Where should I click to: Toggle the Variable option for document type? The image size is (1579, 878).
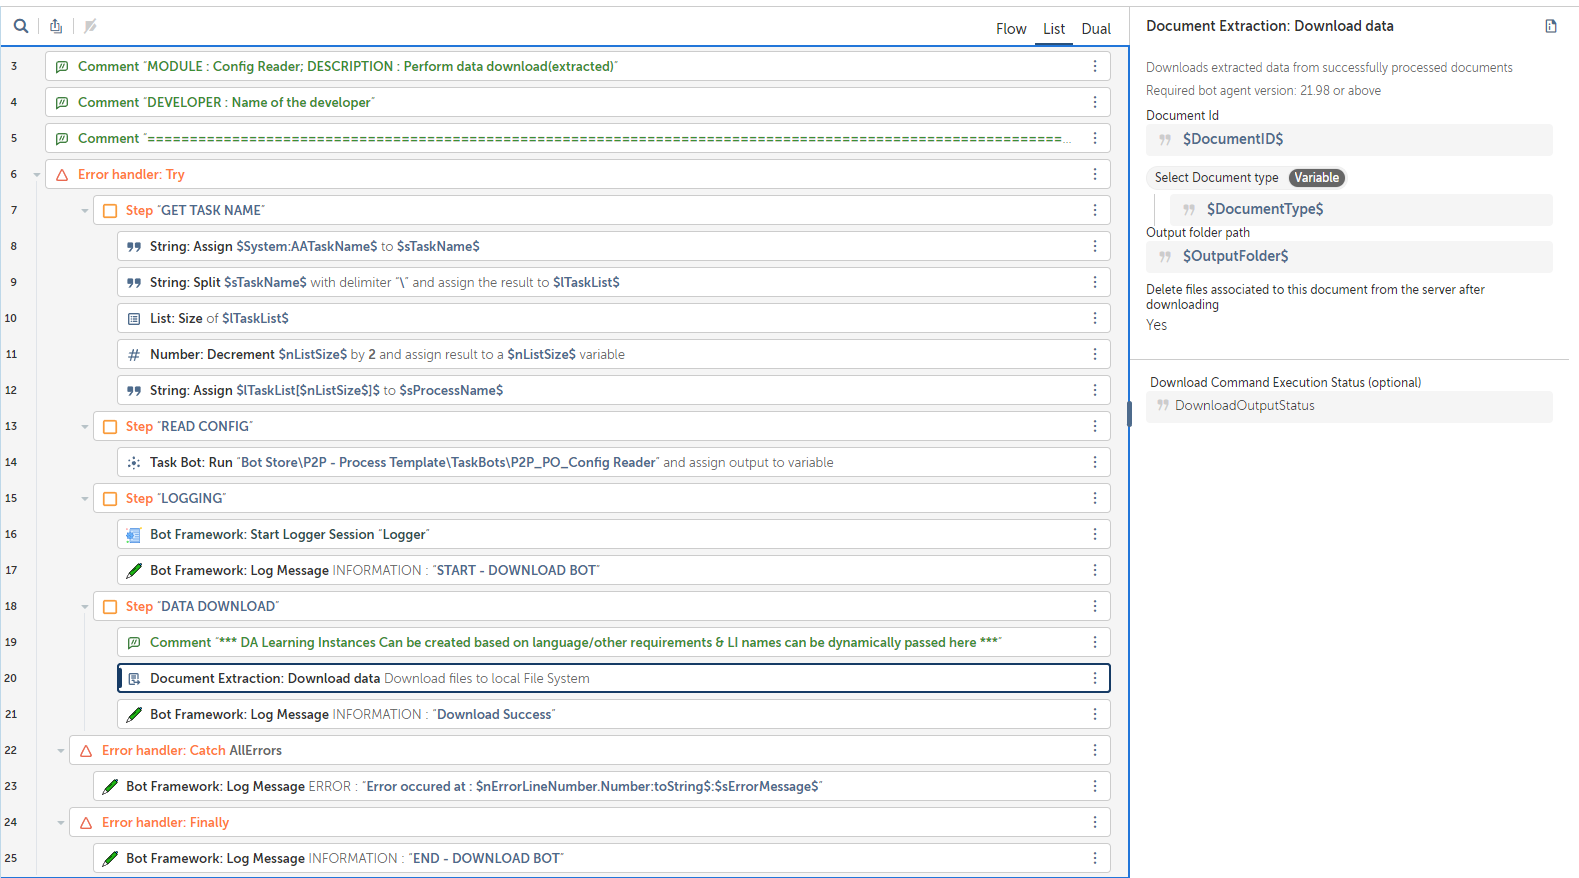pyautogui.click(x=1316, y=178)
